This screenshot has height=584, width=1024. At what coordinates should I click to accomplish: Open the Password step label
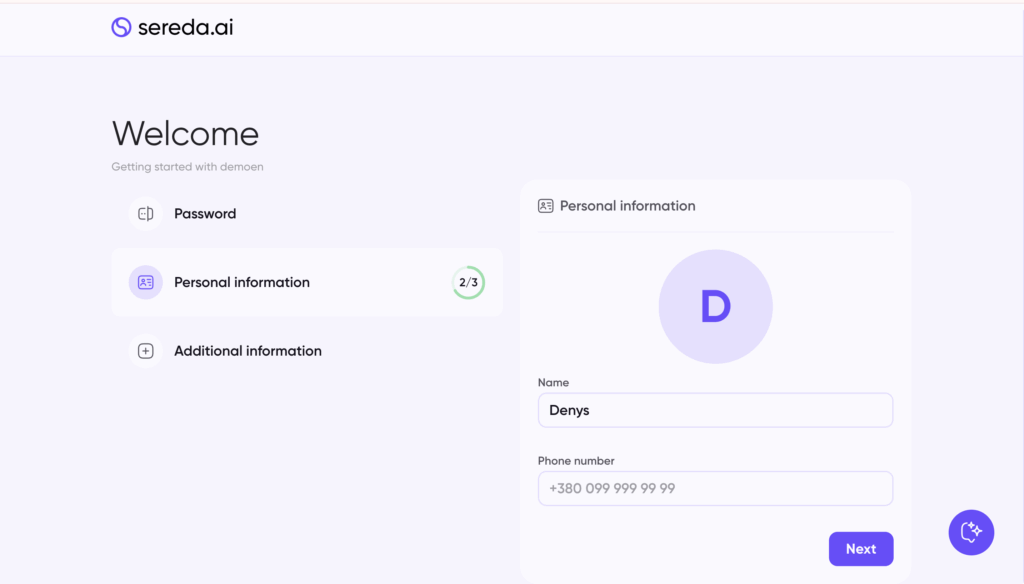205,213
